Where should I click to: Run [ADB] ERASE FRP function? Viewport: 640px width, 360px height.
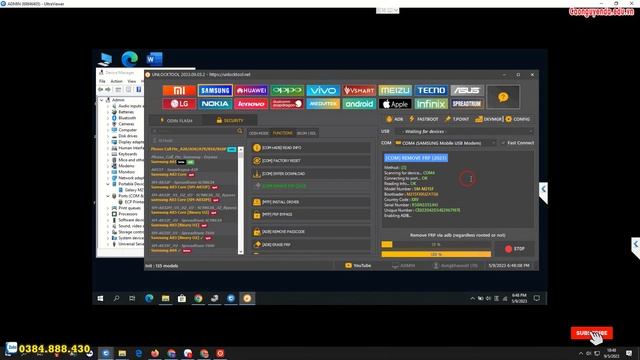310,245
